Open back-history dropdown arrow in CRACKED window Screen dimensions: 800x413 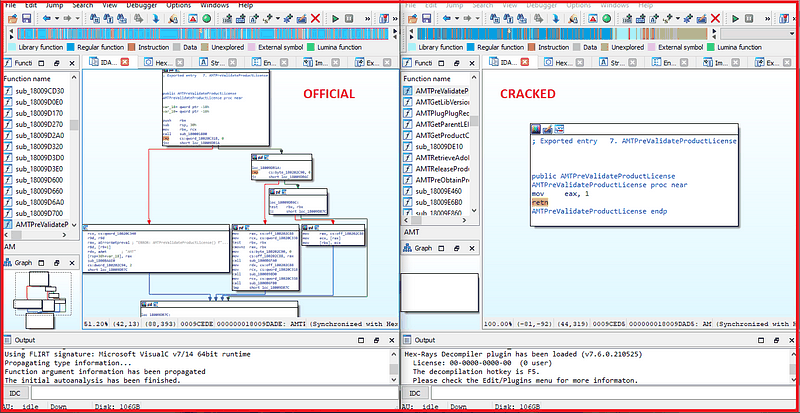point(457,19)
